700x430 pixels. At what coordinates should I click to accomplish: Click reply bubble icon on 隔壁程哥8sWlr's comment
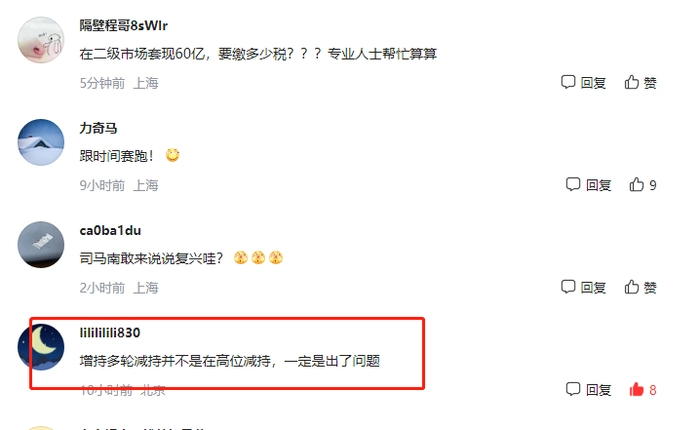[x=568, y=82]
